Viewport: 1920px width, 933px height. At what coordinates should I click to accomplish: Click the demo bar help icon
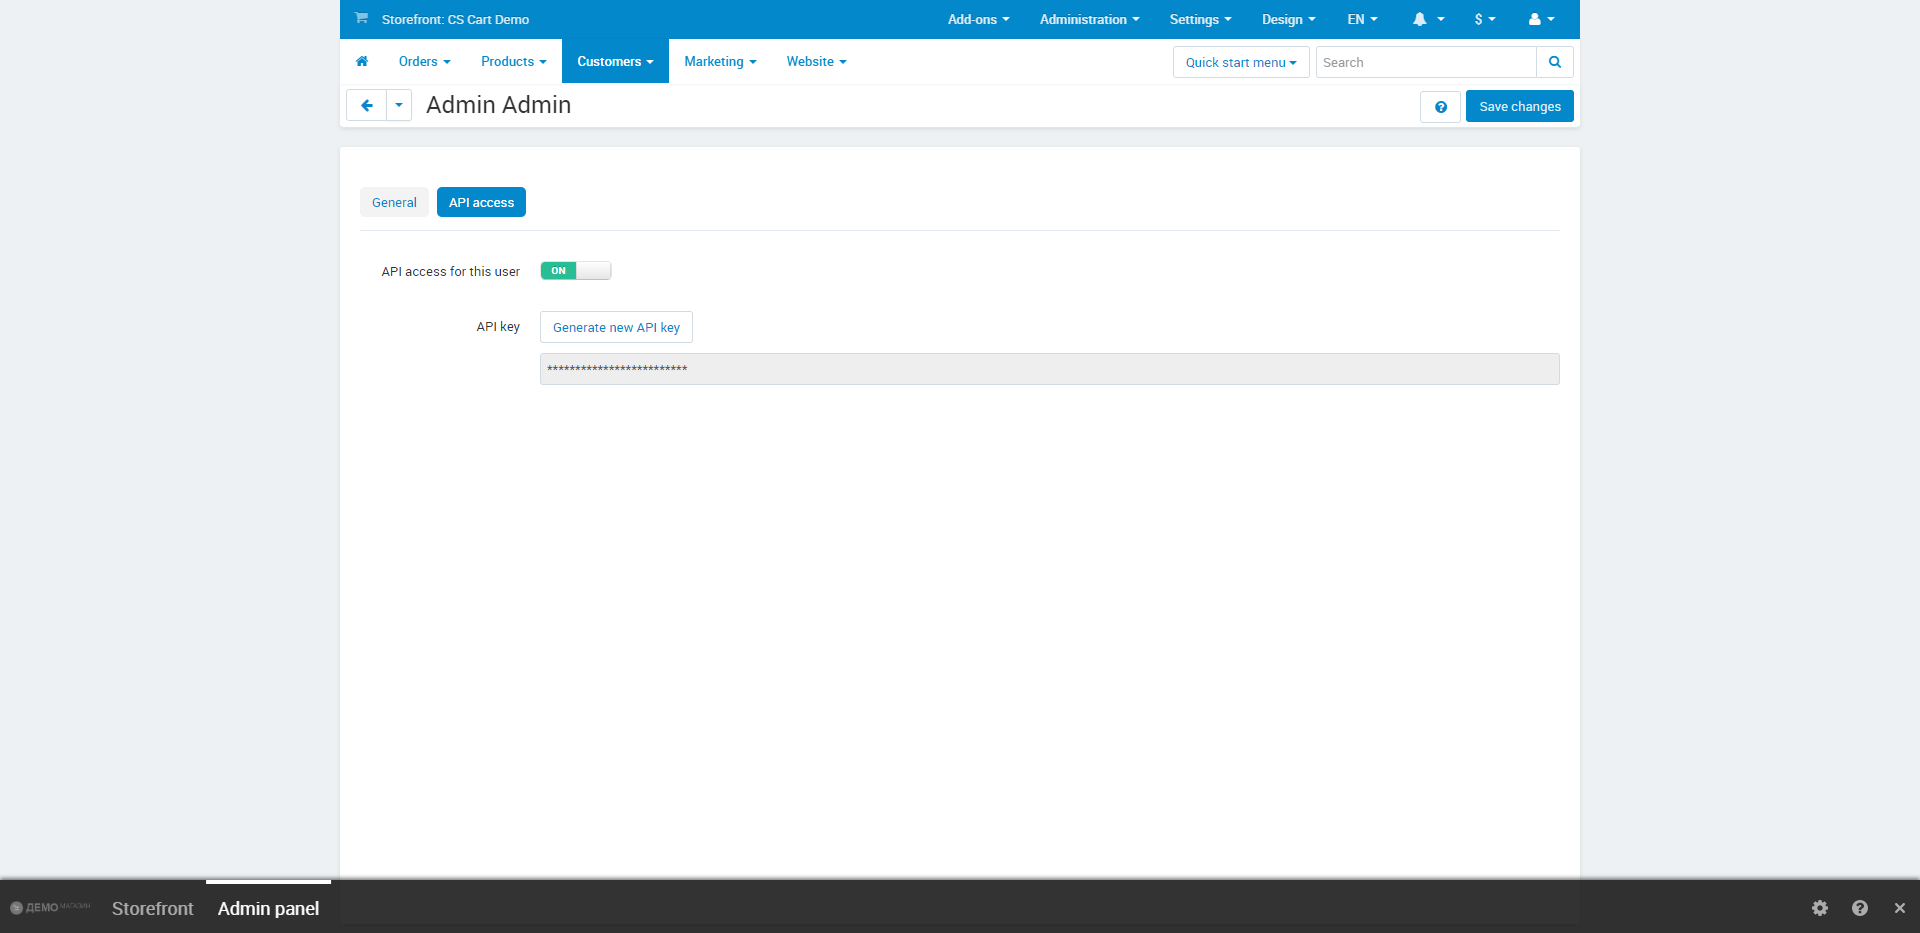(1860, 908)
